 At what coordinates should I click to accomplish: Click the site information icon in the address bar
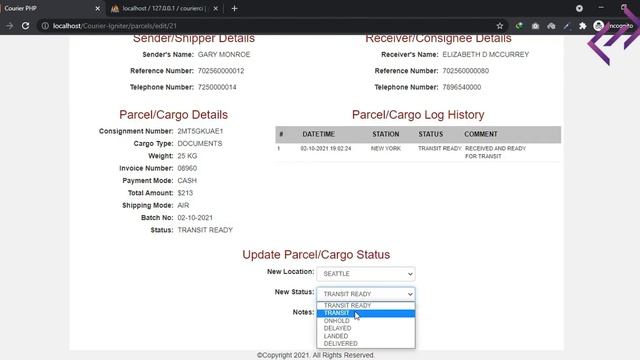click(45, 26)
